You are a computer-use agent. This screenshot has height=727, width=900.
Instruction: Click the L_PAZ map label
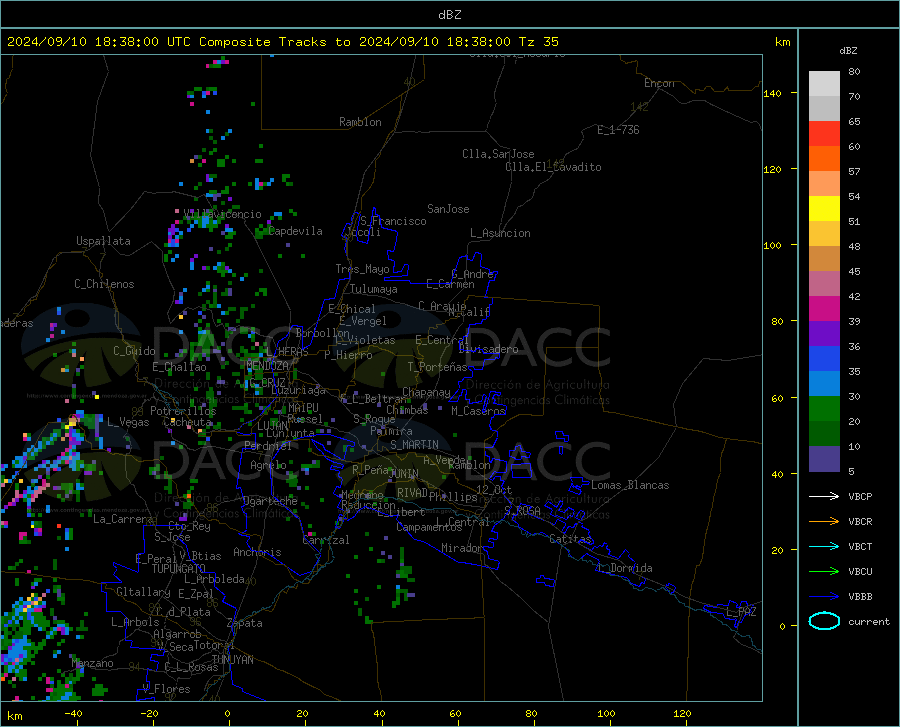tap(741, 612)
